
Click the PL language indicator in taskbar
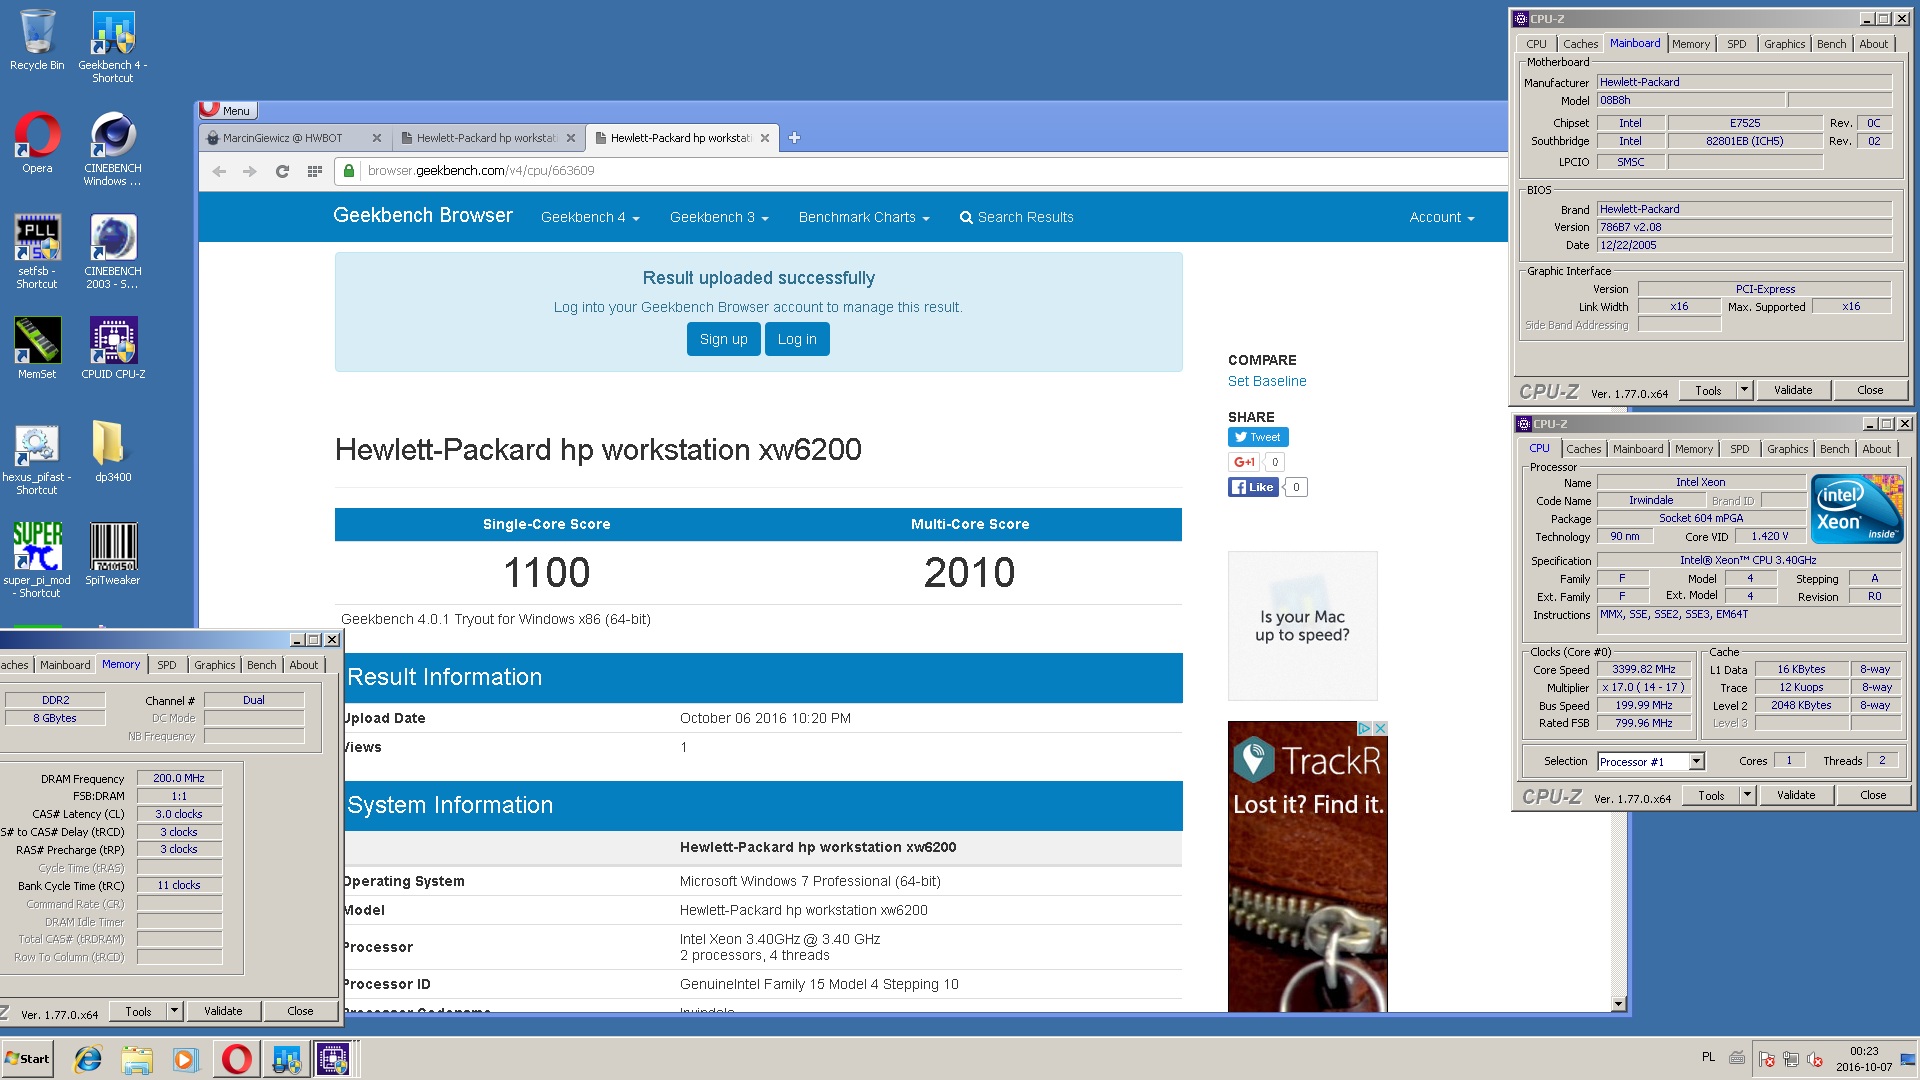coord(1708,1057)
